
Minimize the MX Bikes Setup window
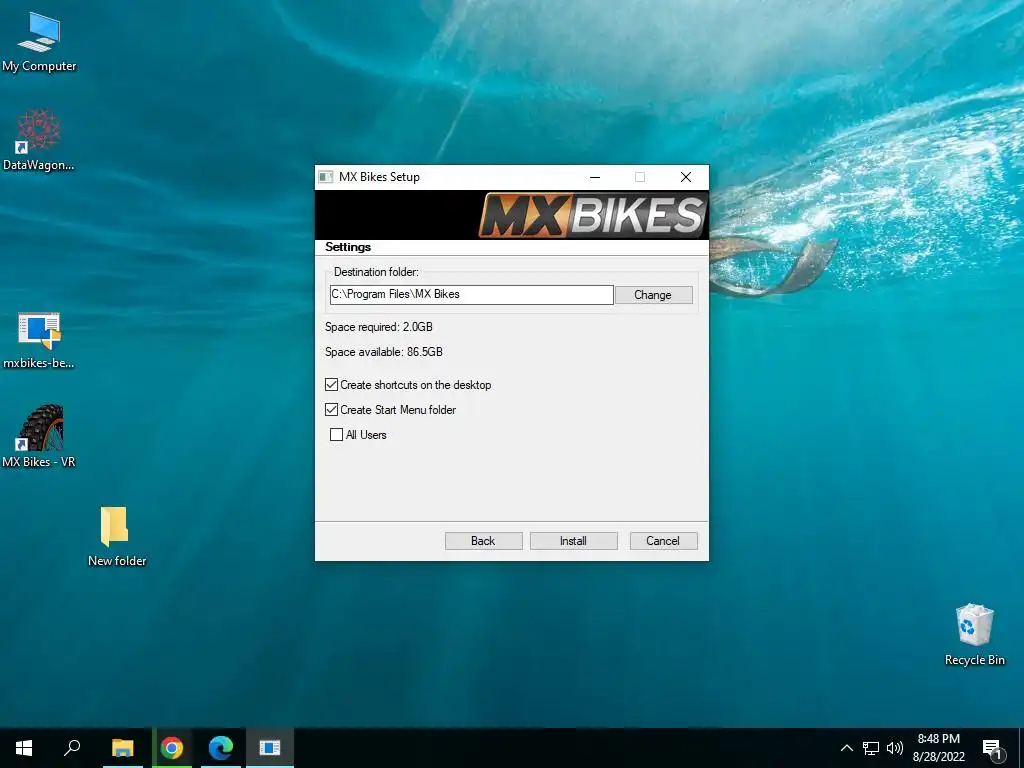(595, 177)
